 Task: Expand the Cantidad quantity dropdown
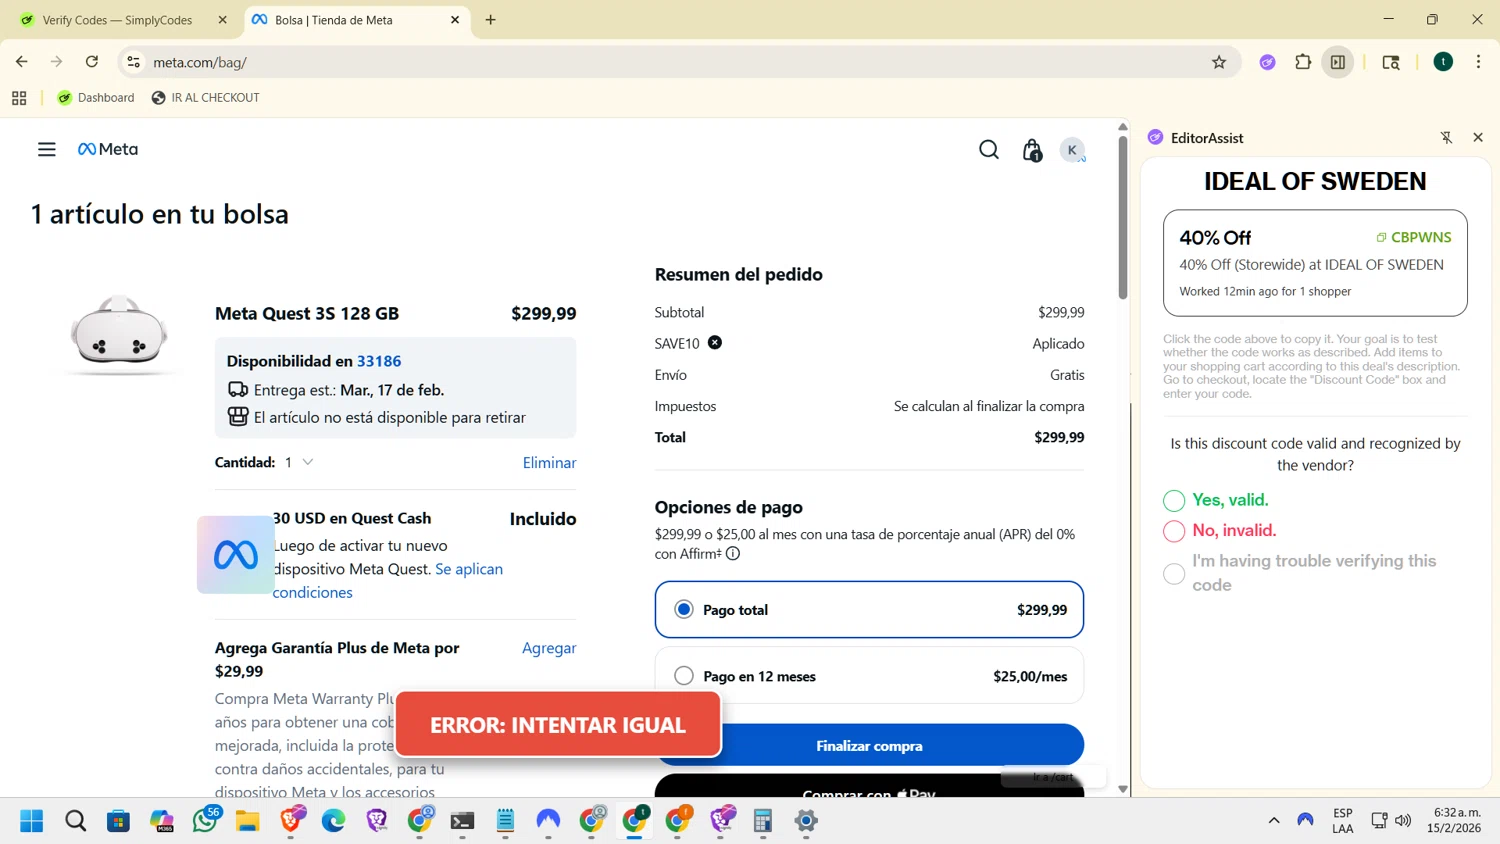click(x=299, y=462)
